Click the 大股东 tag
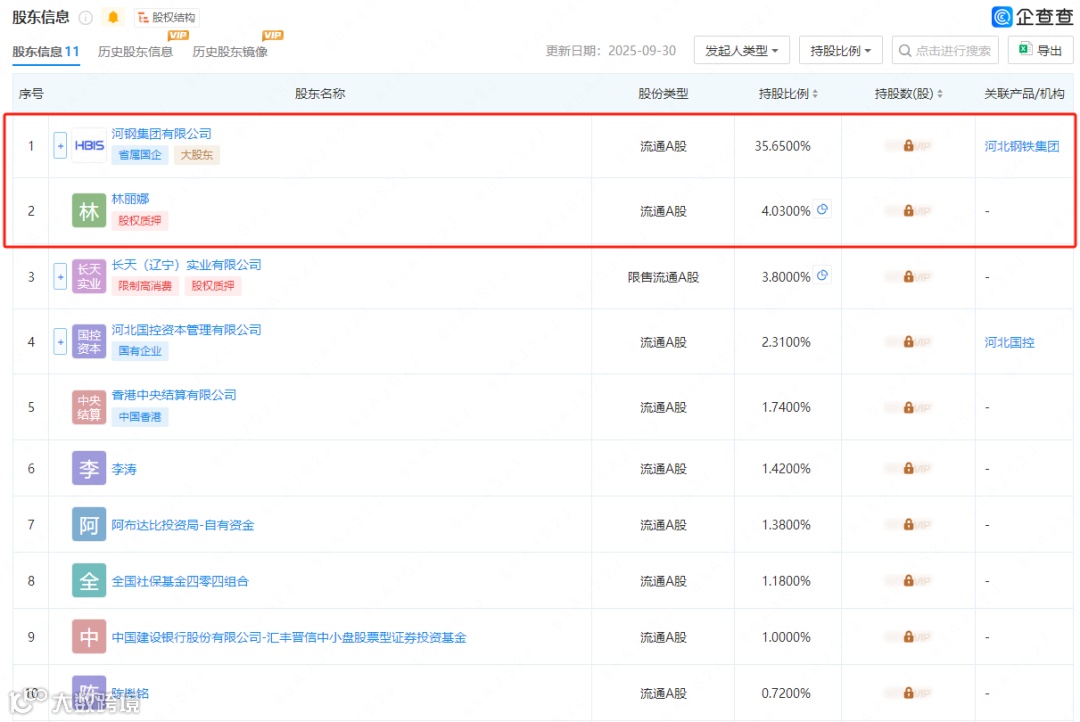The height and width of the screenshot is (722, 1080). 196,155
